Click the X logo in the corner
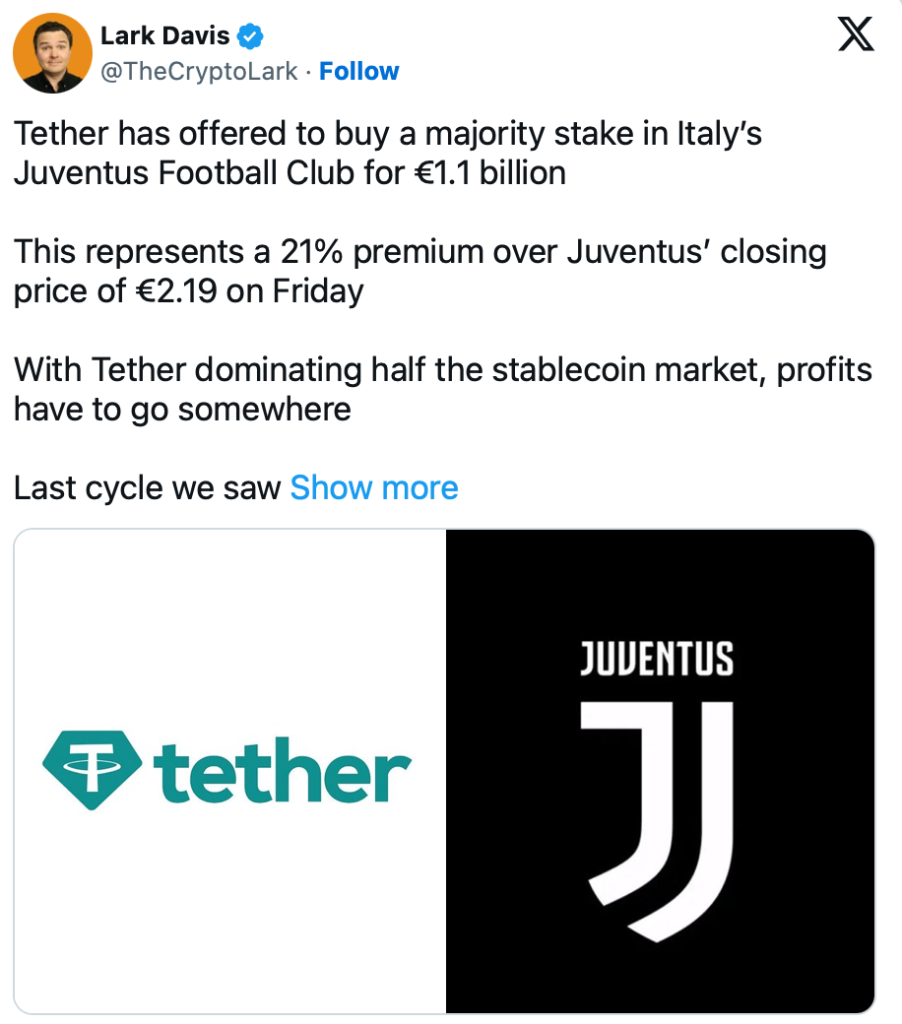The width and height of the screenshot is (902, 1024). tap(854, 36)
